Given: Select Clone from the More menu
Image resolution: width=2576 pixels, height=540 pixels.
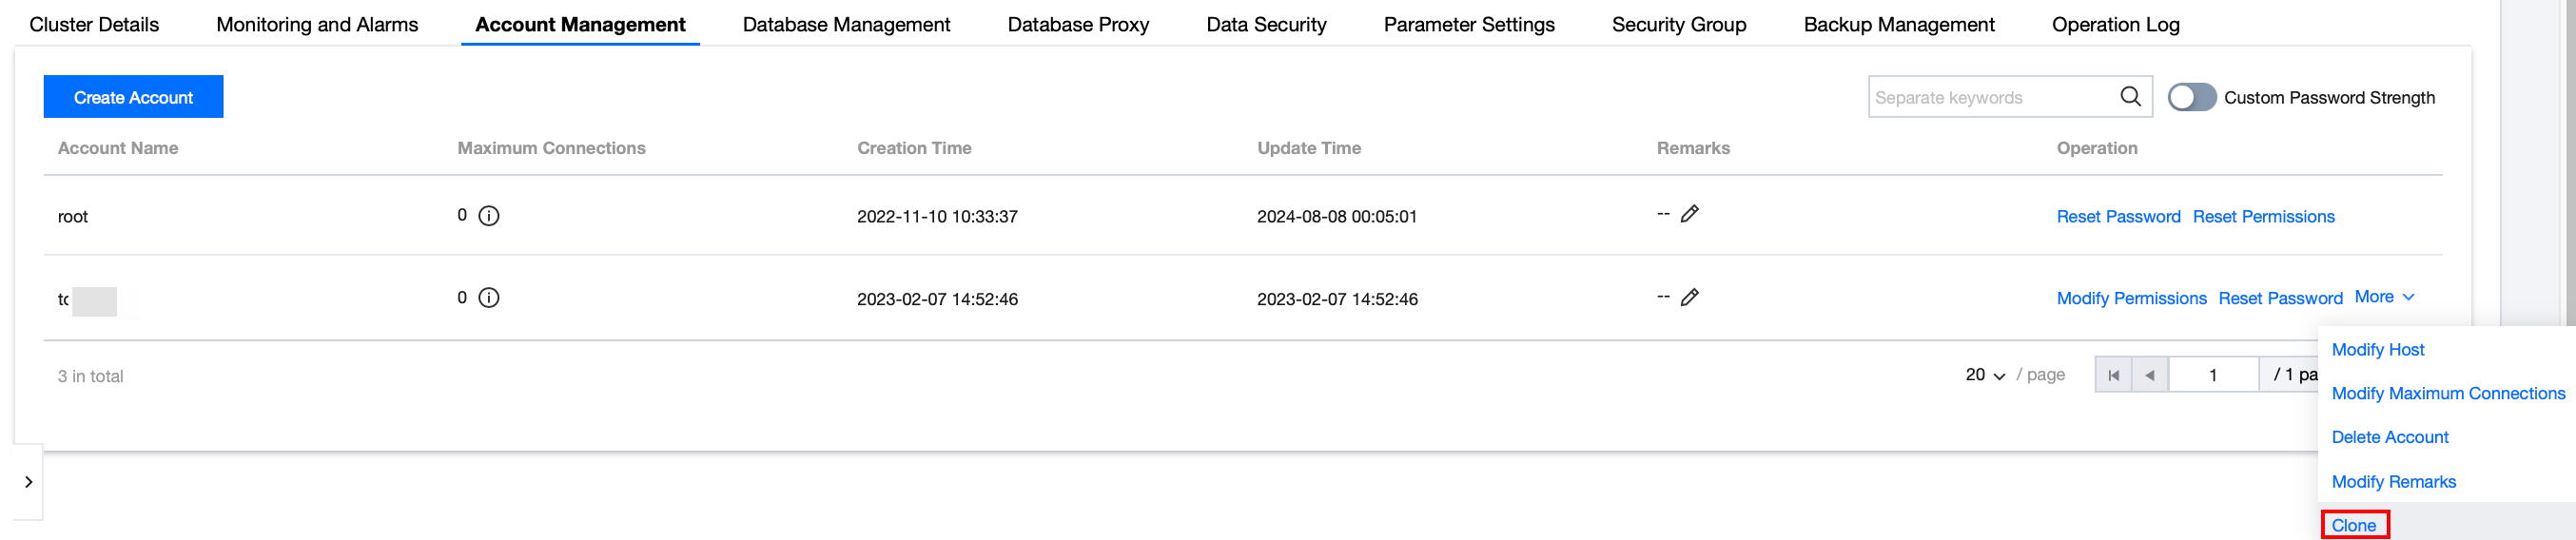Looking at the screenshot, I should [2353, 525].
